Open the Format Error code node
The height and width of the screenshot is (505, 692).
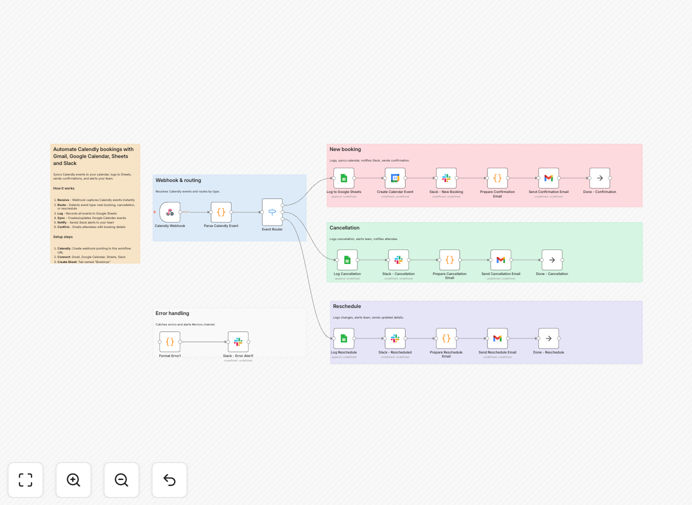point(170,342)
